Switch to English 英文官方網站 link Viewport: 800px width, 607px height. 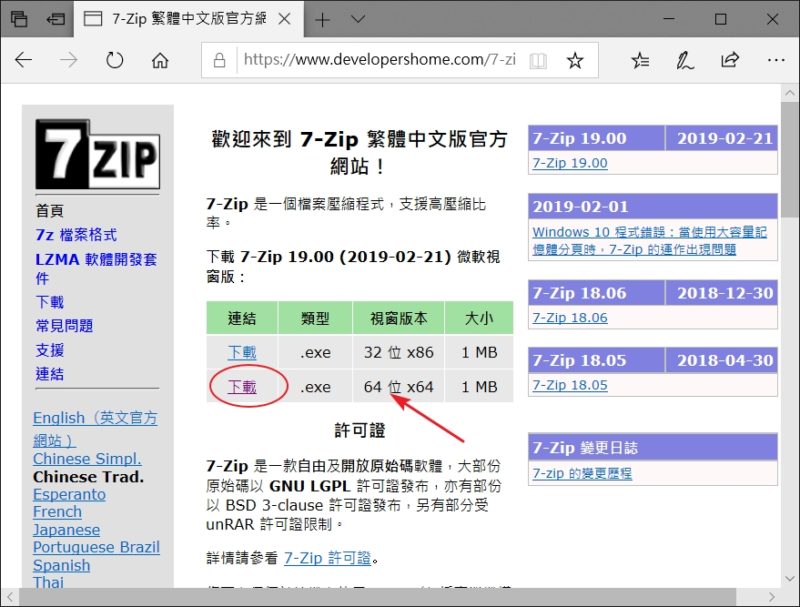point(95,428)
